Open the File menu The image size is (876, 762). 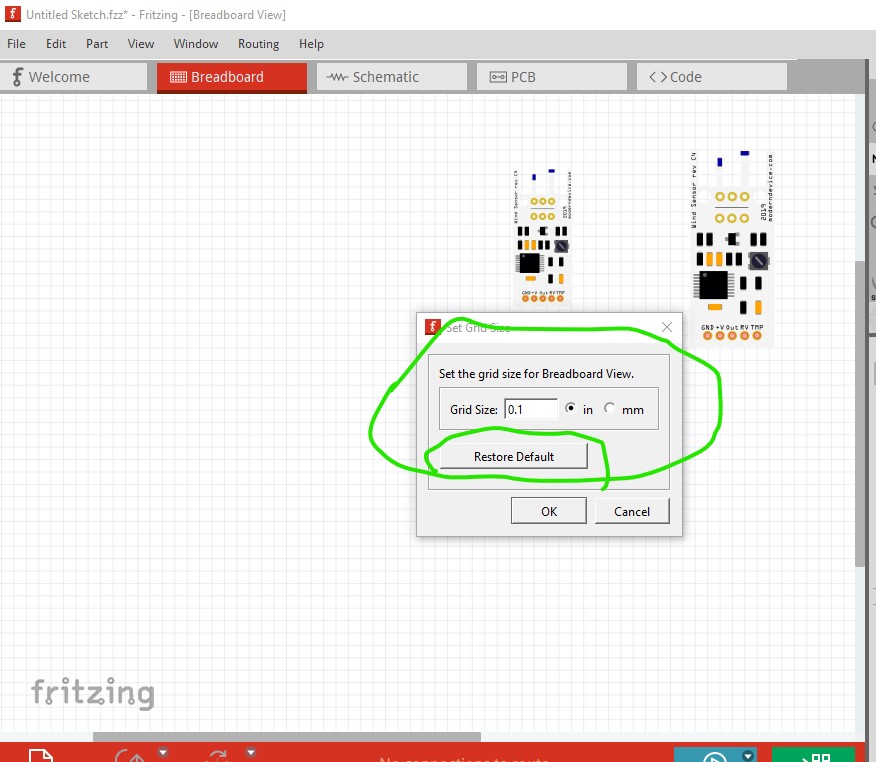coord(16,44)
